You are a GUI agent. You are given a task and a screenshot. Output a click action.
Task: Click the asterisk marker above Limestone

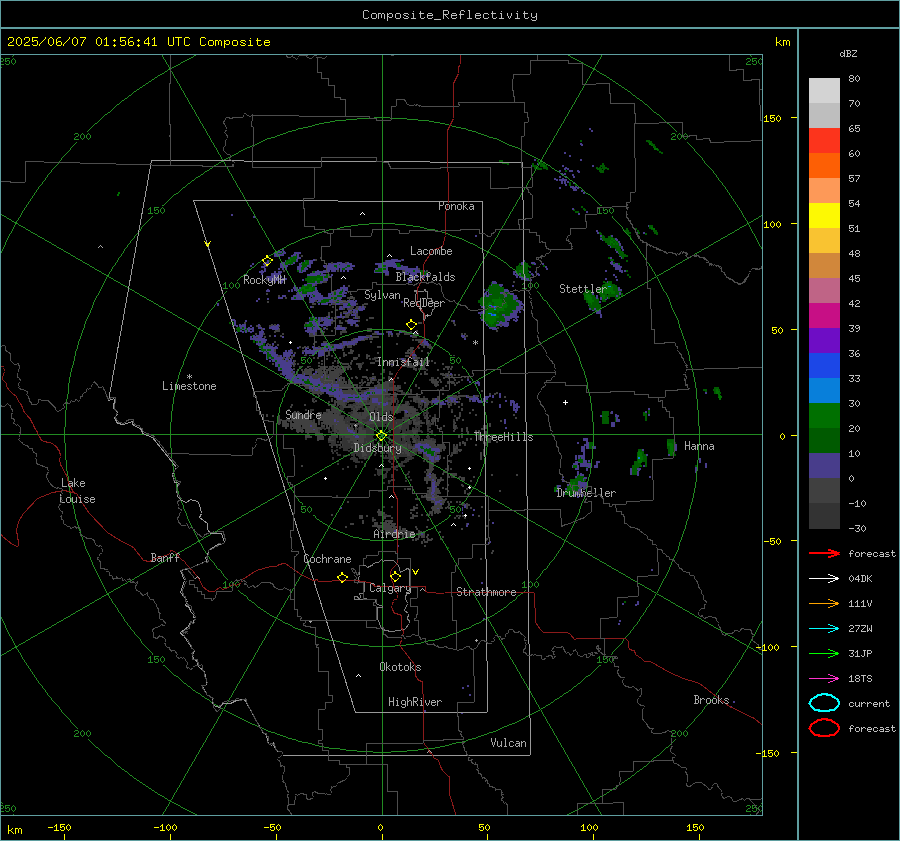click(x=189, y=377)
